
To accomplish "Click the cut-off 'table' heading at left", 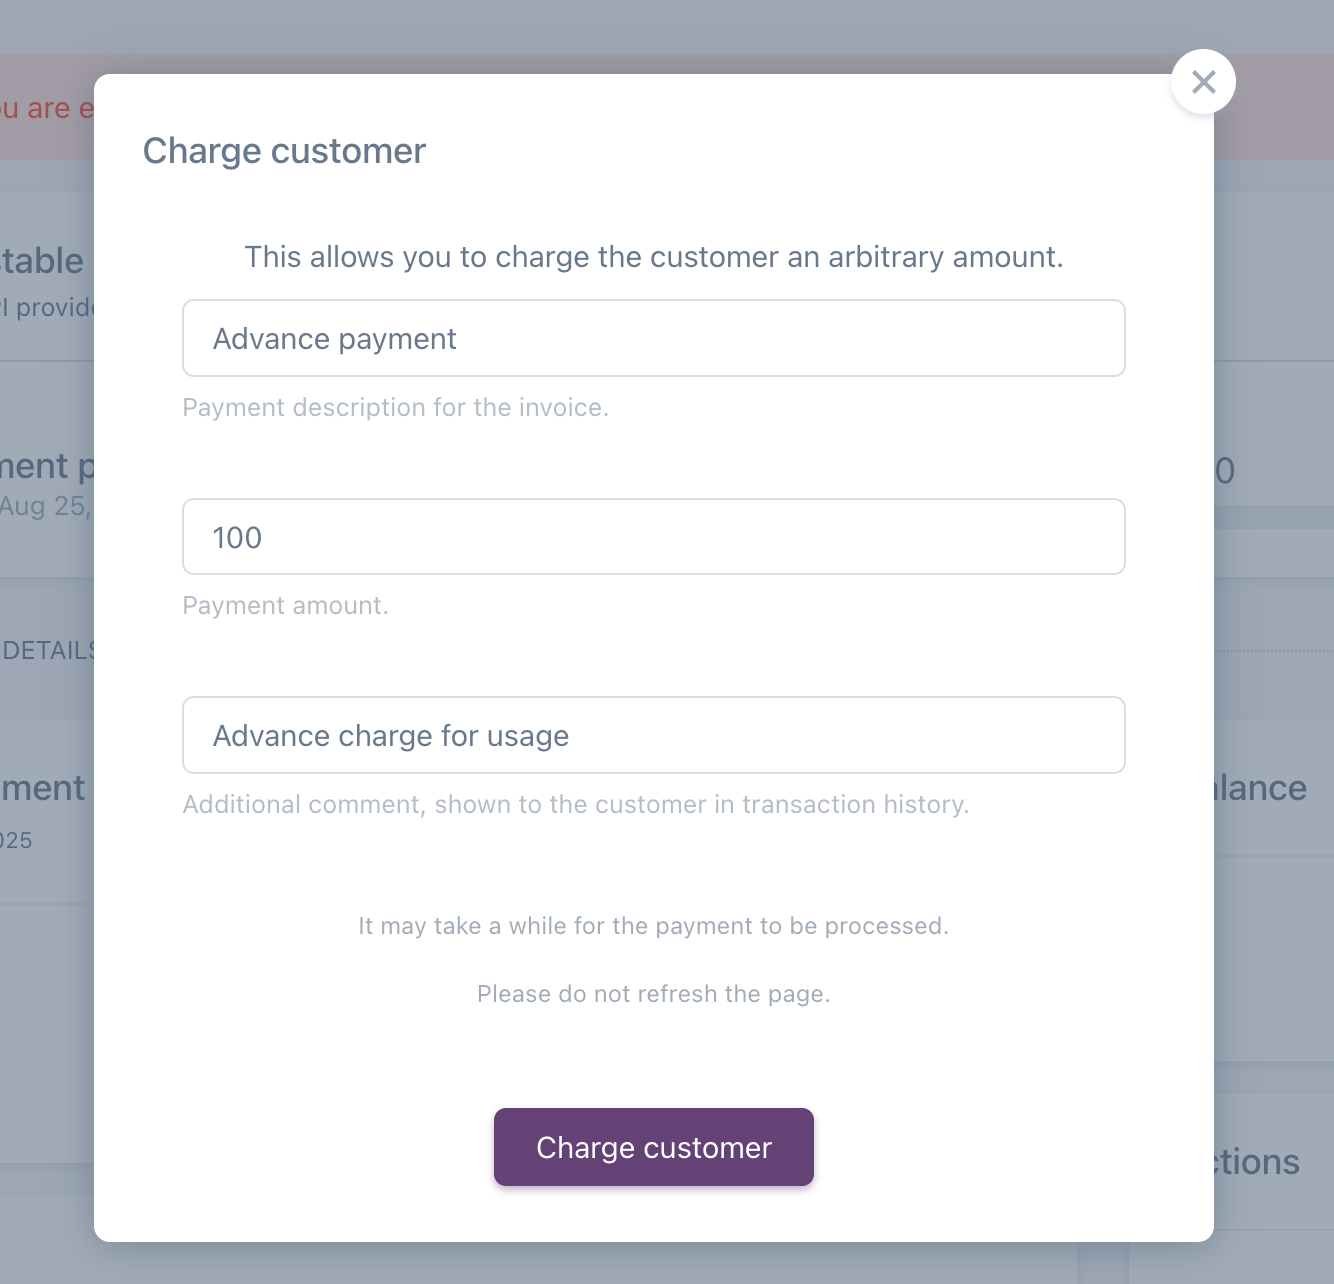I will tap(42, 261).
